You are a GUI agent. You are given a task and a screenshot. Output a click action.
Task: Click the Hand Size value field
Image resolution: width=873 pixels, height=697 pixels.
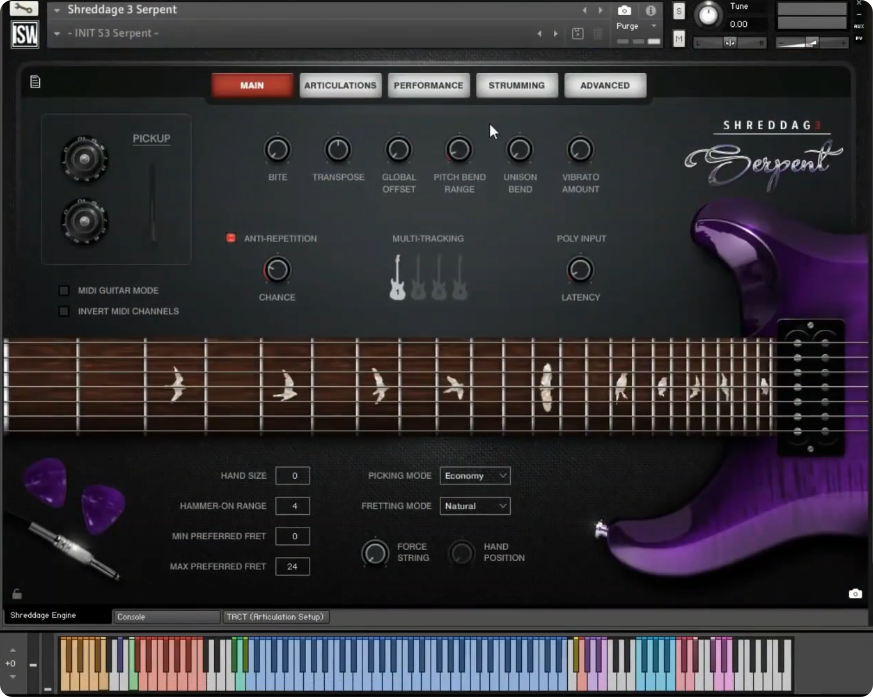click(x=292, y=475)
